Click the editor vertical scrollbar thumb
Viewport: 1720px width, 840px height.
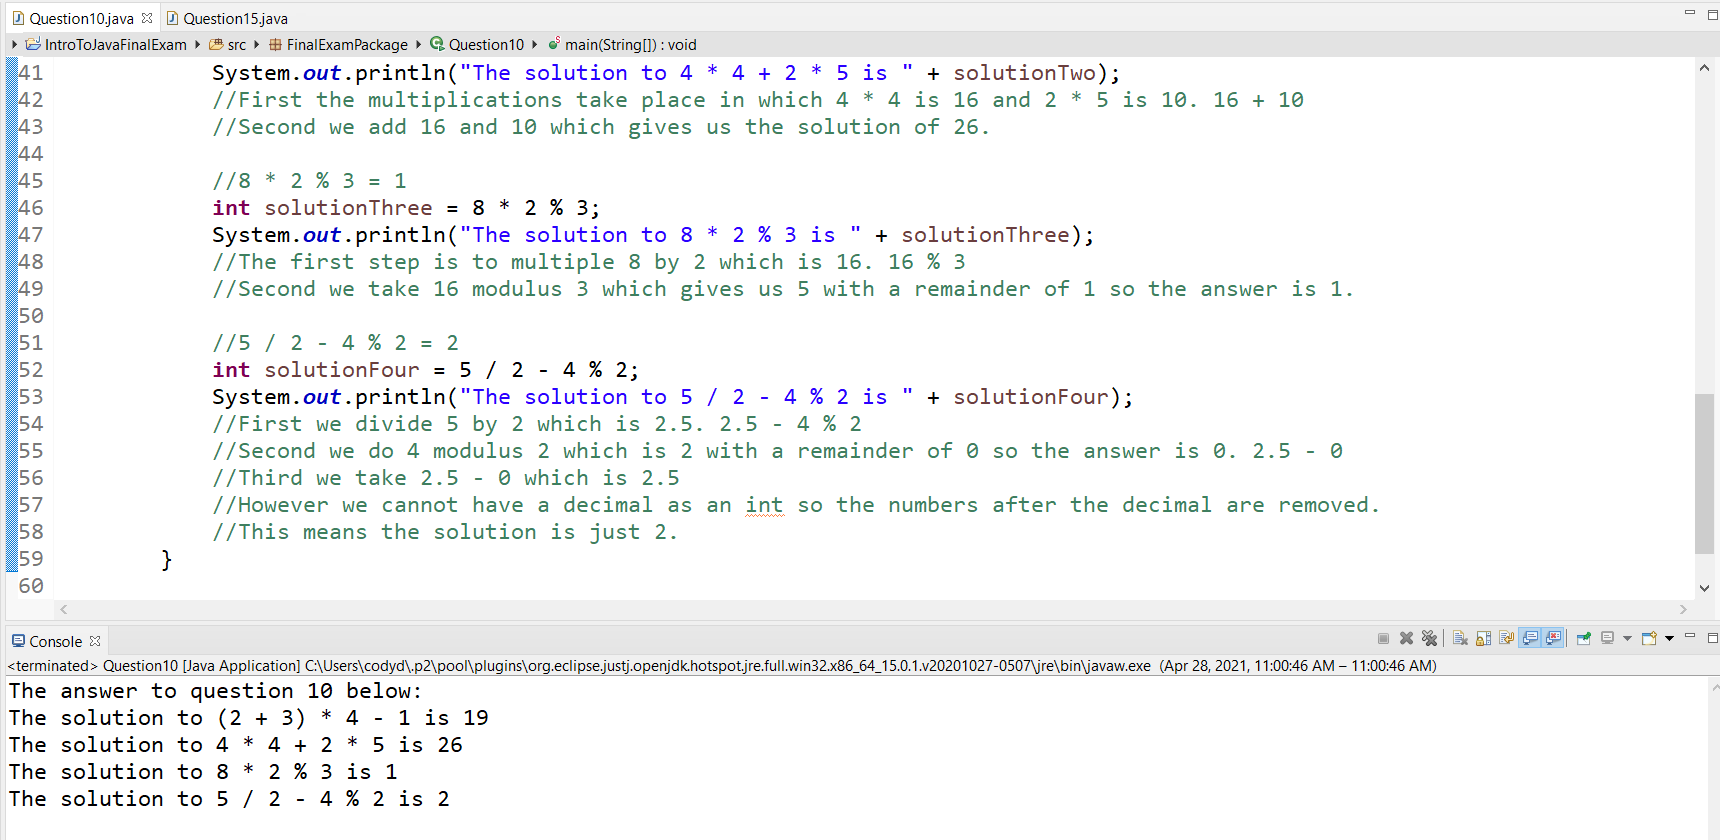pyautogui.click(x=1704, y=473)
